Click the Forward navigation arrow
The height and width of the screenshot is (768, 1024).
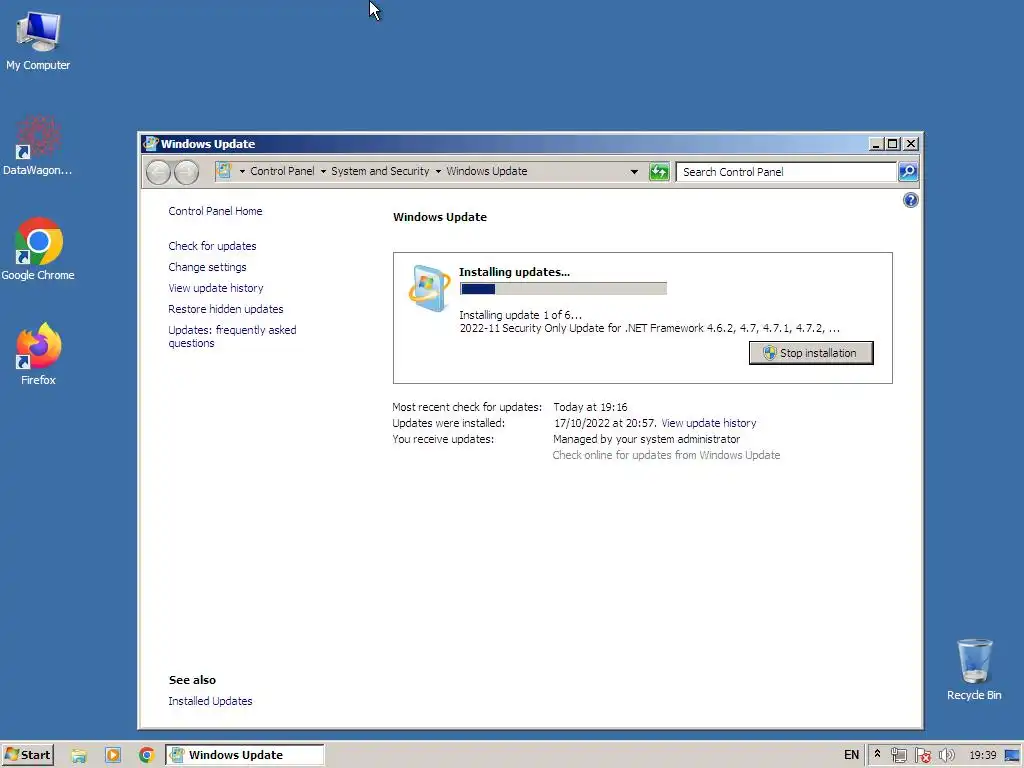click(x=187, y=172)
